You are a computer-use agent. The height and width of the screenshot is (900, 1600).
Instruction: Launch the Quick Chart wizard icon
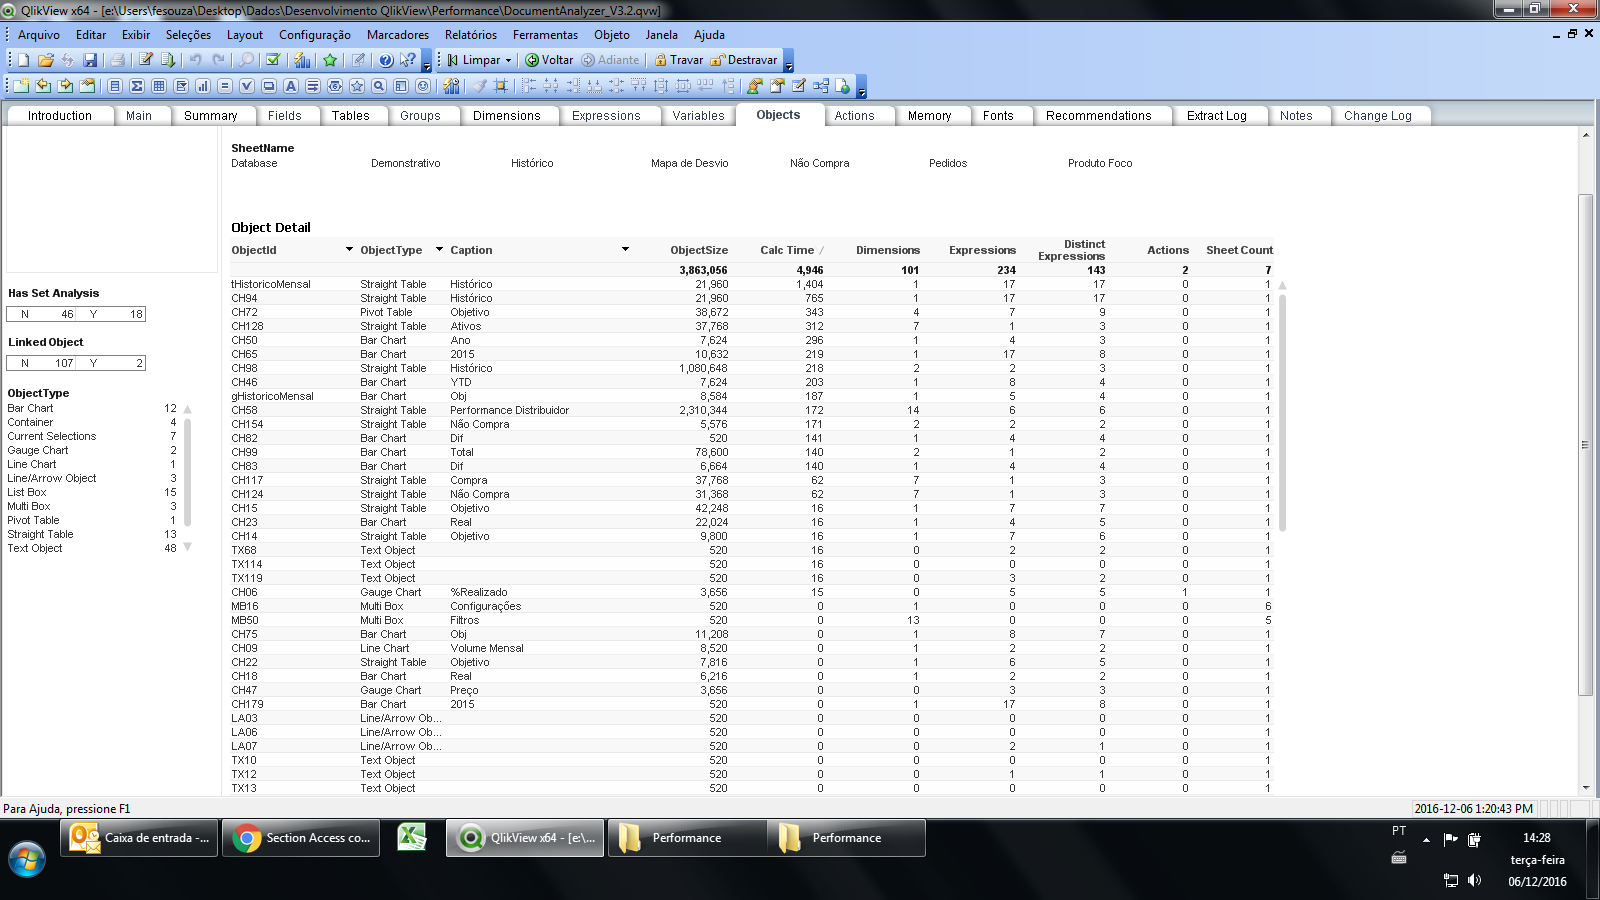(302, 60)
